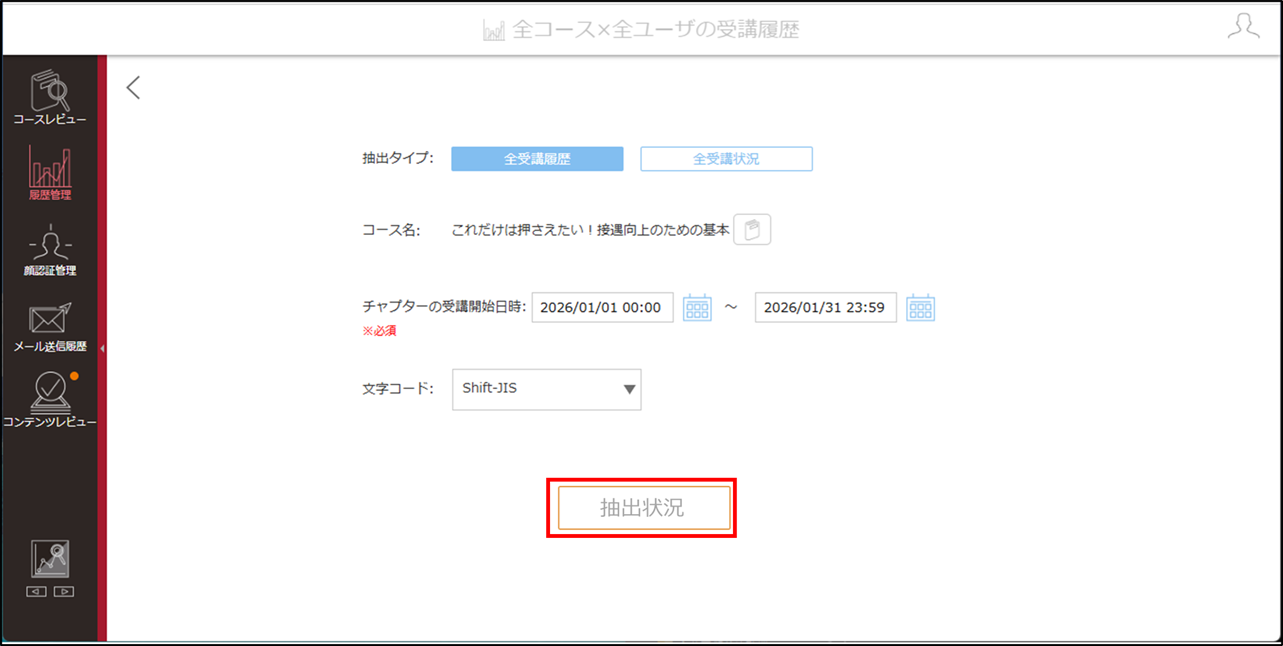Viewport: 1283px width, 646px height.
Task: Click end date field 2026/01/31 23:59
Action: coord(826,308)
